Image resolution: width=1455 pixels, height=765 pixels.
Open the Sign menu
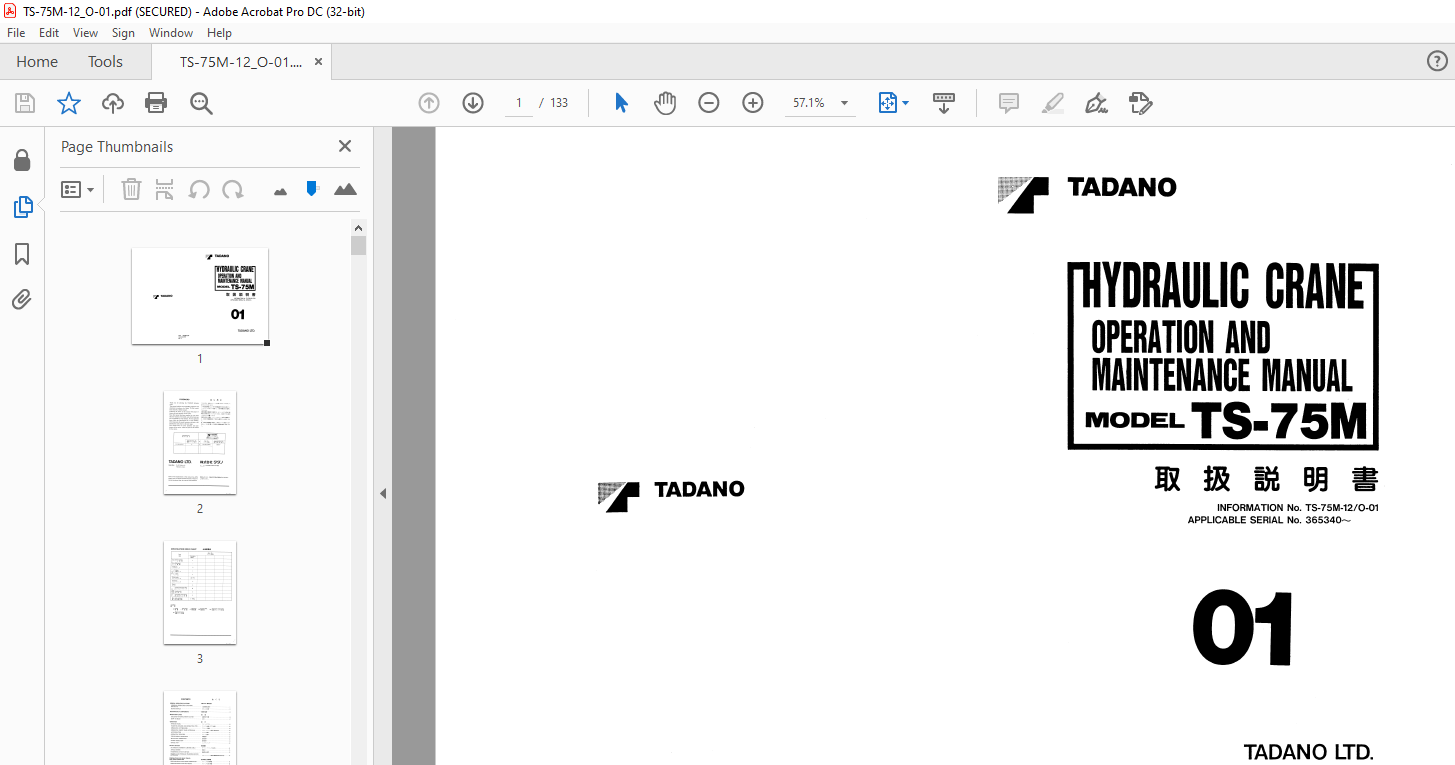click(123, 33)
